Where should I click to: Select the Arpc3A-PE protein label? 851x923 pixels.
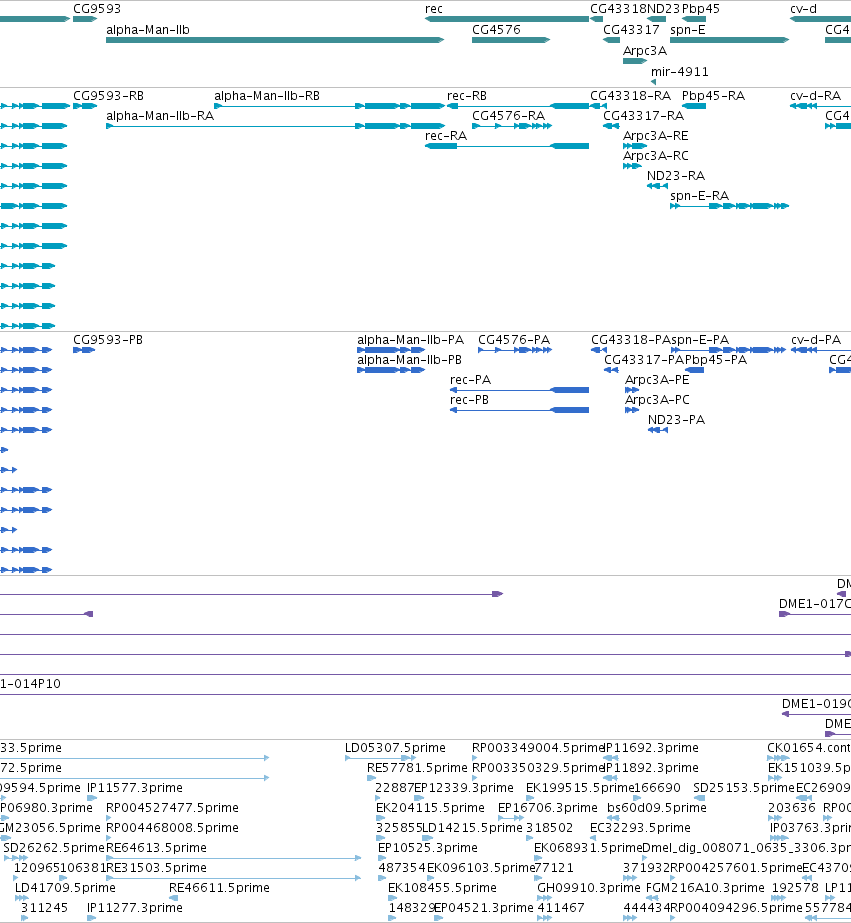click(x=657, y=380)
